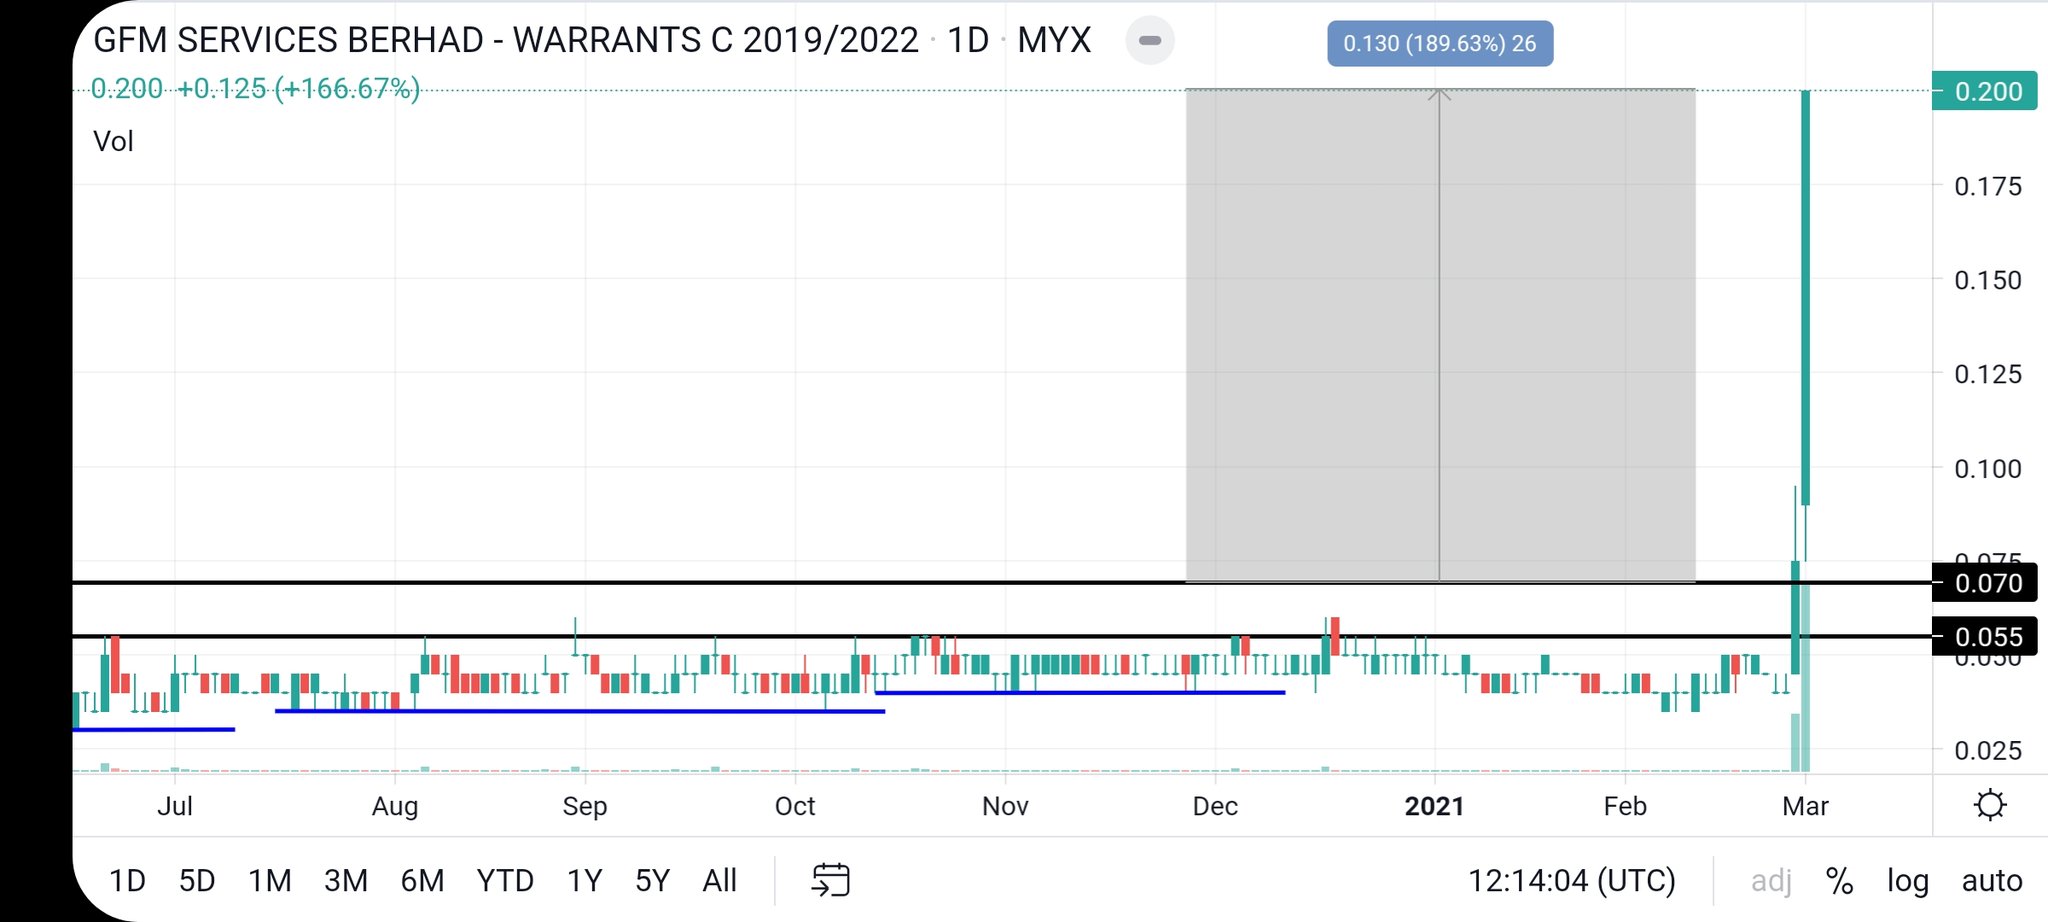Select the 0.070 horizontal line price label
The width and height of the screenshot is (2048, 922).
(x=1984, y=583)
